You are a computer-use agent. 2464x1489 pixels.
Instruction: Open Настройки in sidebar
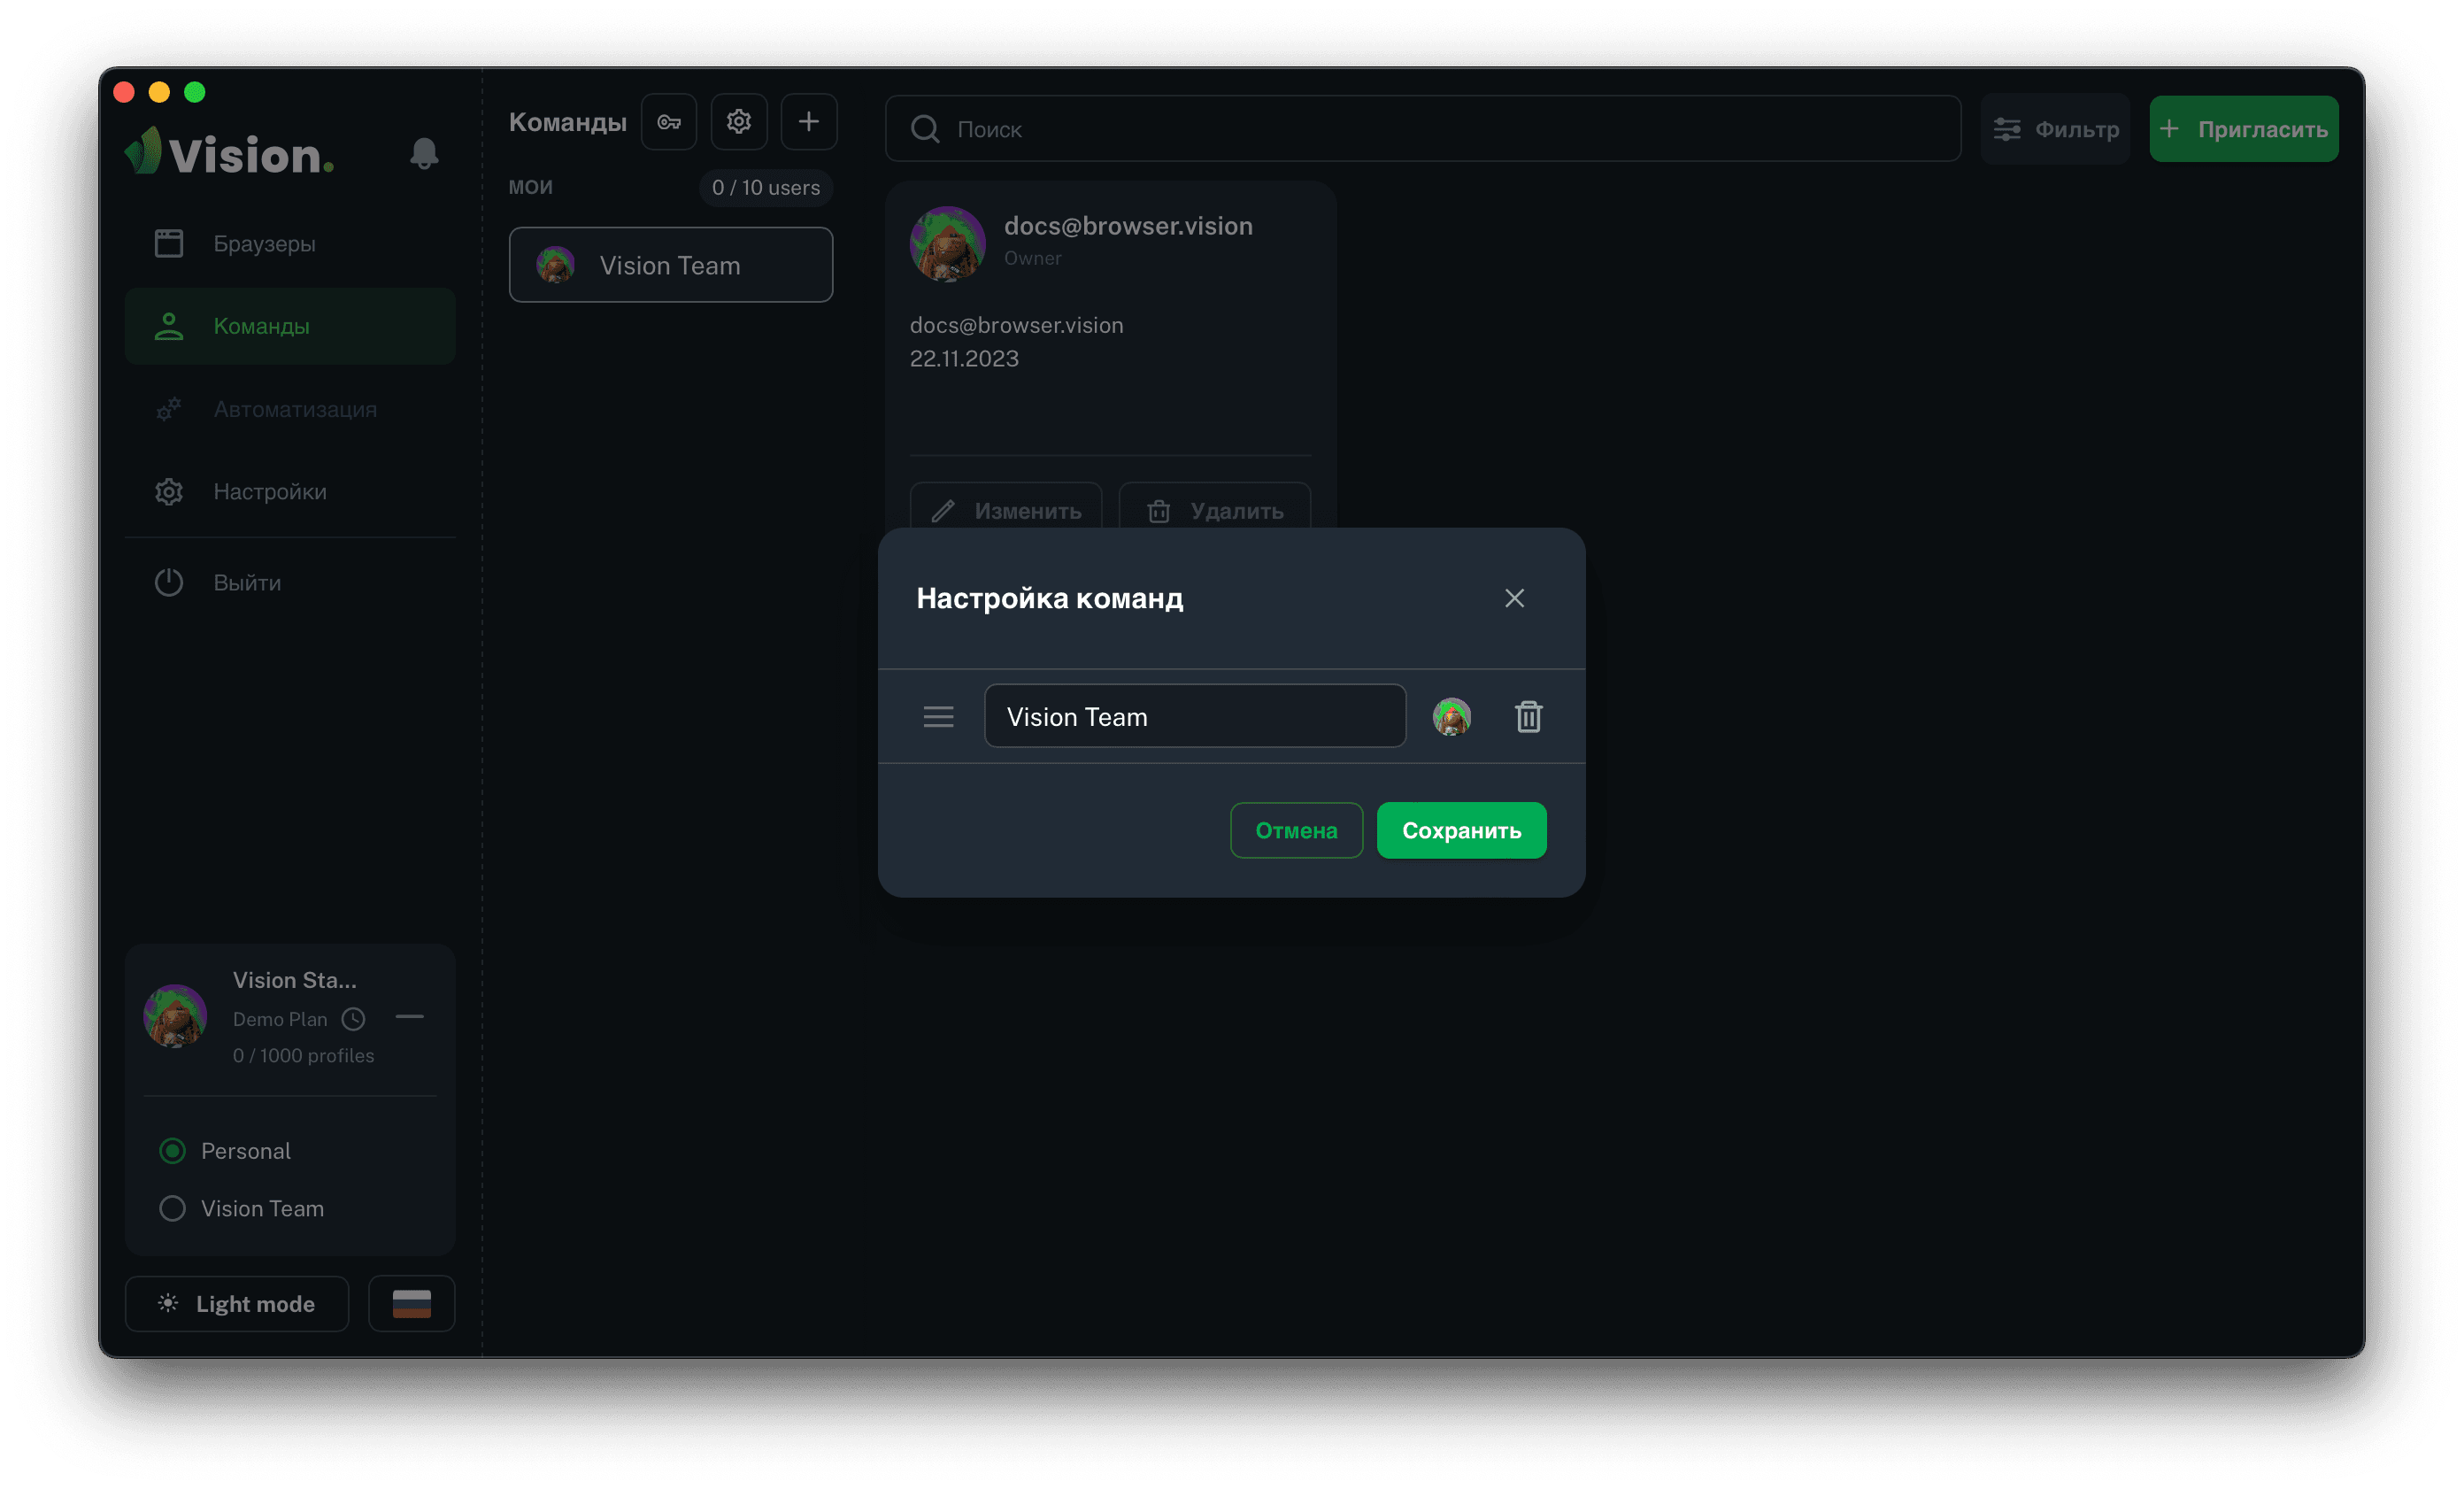pyautogui.click(x=269, y=492)
